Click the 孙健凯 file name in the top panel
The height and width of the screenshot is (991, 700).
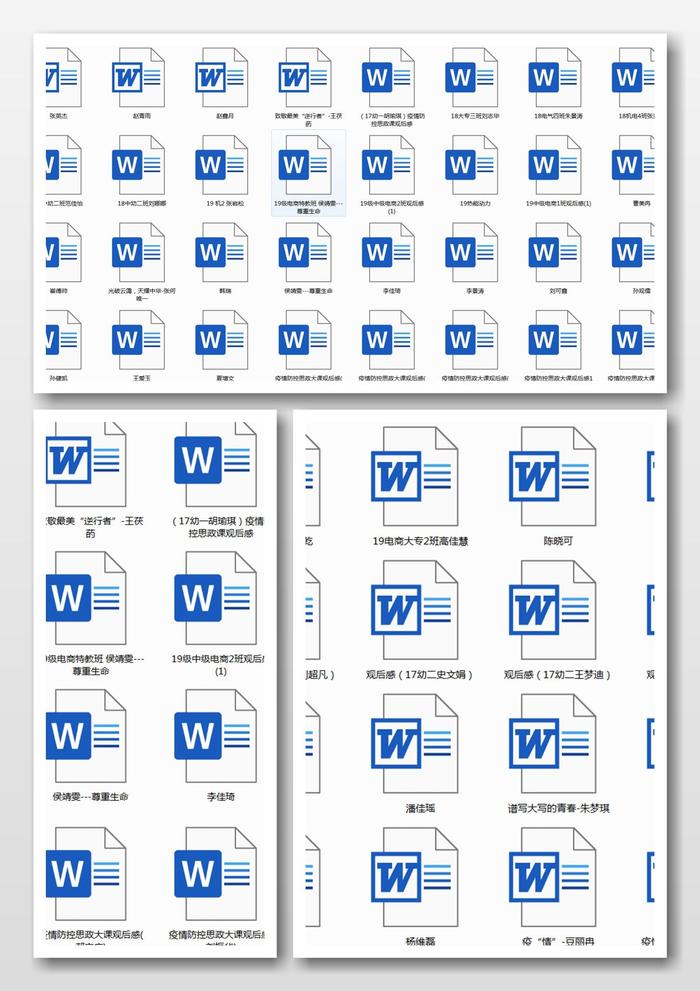pyautogui.click(x=58, y=379)
